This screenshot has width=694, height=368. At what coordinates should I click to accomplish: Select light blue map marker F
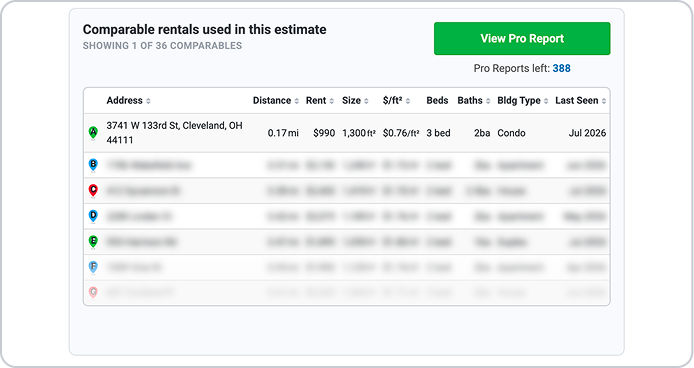[x=93, y=267]
